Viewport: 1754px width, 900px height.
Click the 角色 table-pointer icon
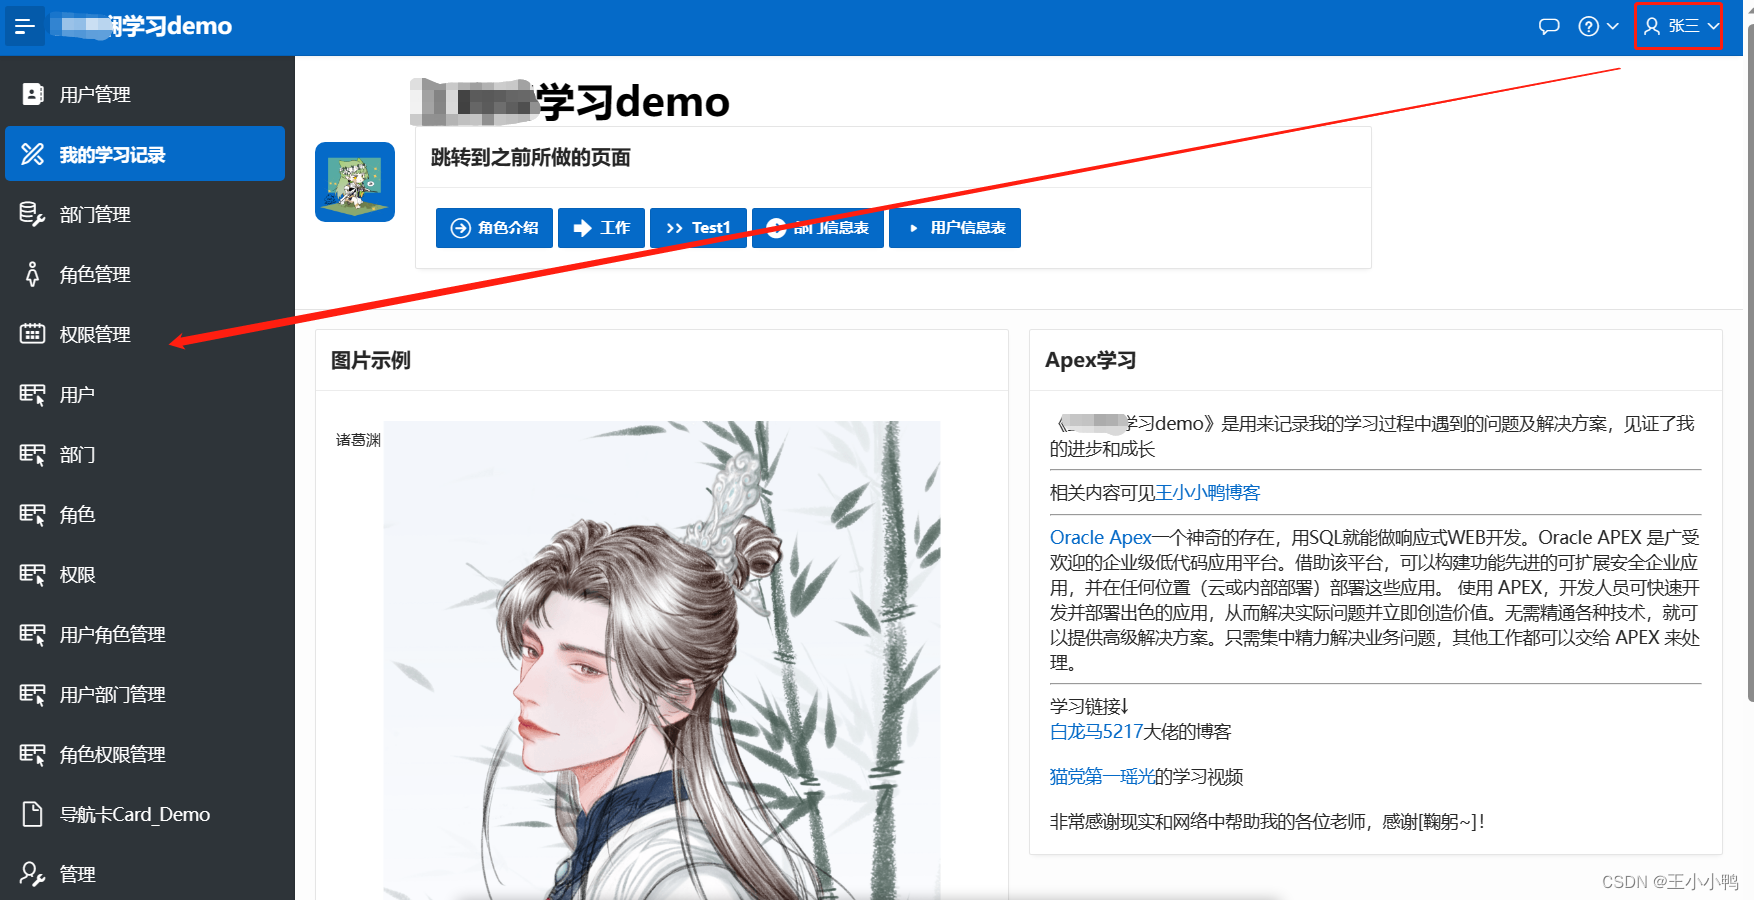click(x=33, y=514)
